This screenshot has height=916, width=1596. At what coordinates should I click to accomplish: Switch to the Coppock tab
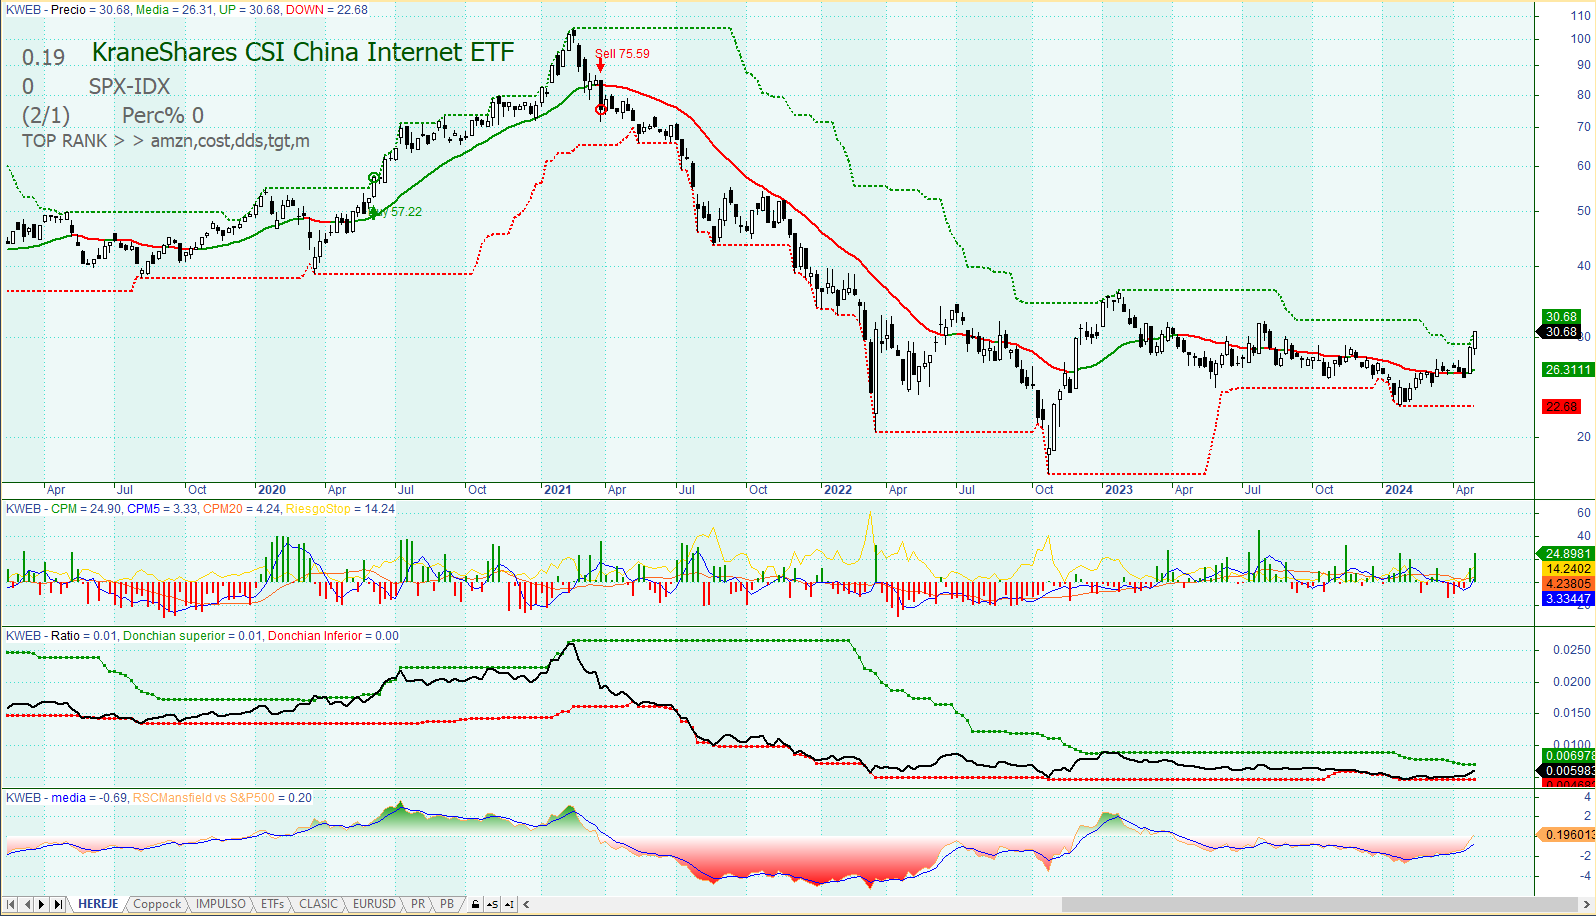point(157,904)
